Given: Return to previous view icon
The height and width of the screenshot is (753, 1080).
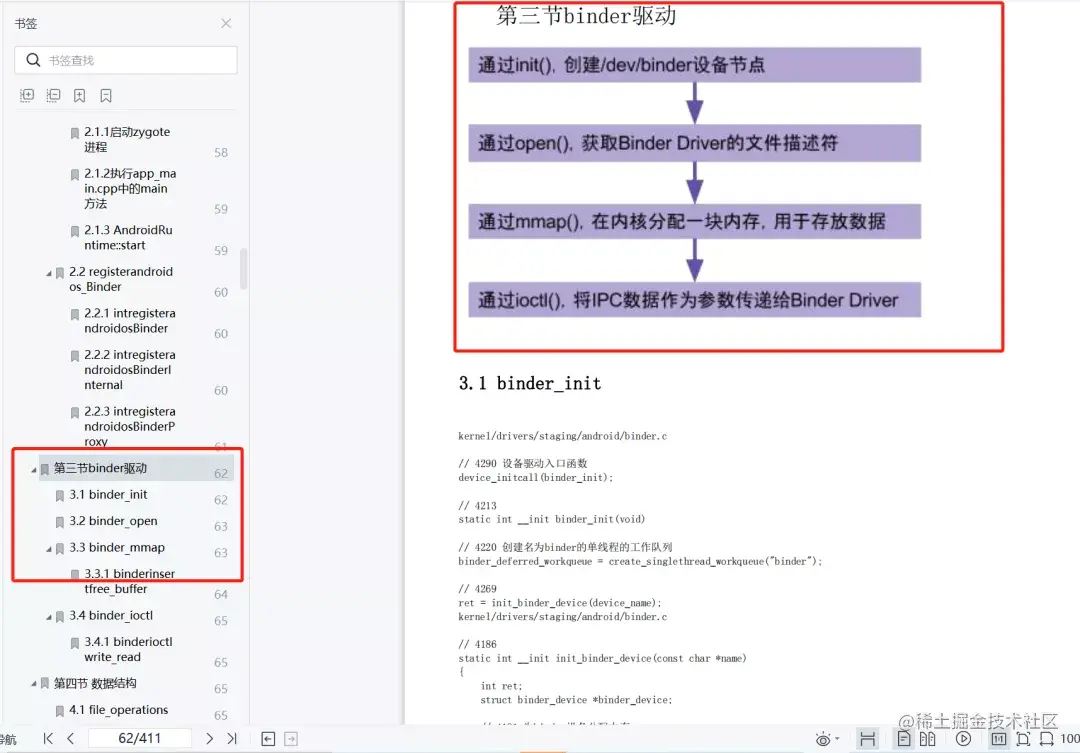Looking at the screenshot, I should click(269, 739).
